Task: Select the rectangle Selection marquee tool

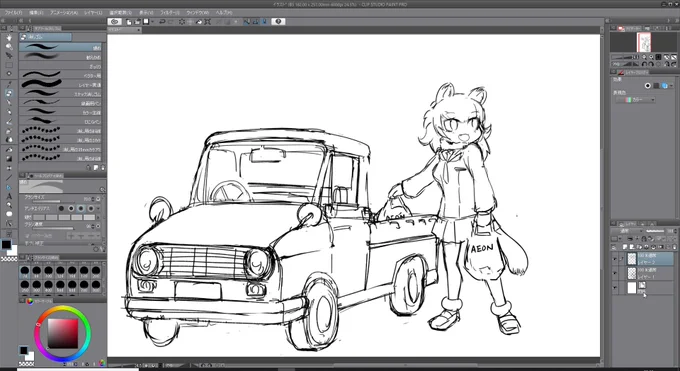Action: pos(9,65)
